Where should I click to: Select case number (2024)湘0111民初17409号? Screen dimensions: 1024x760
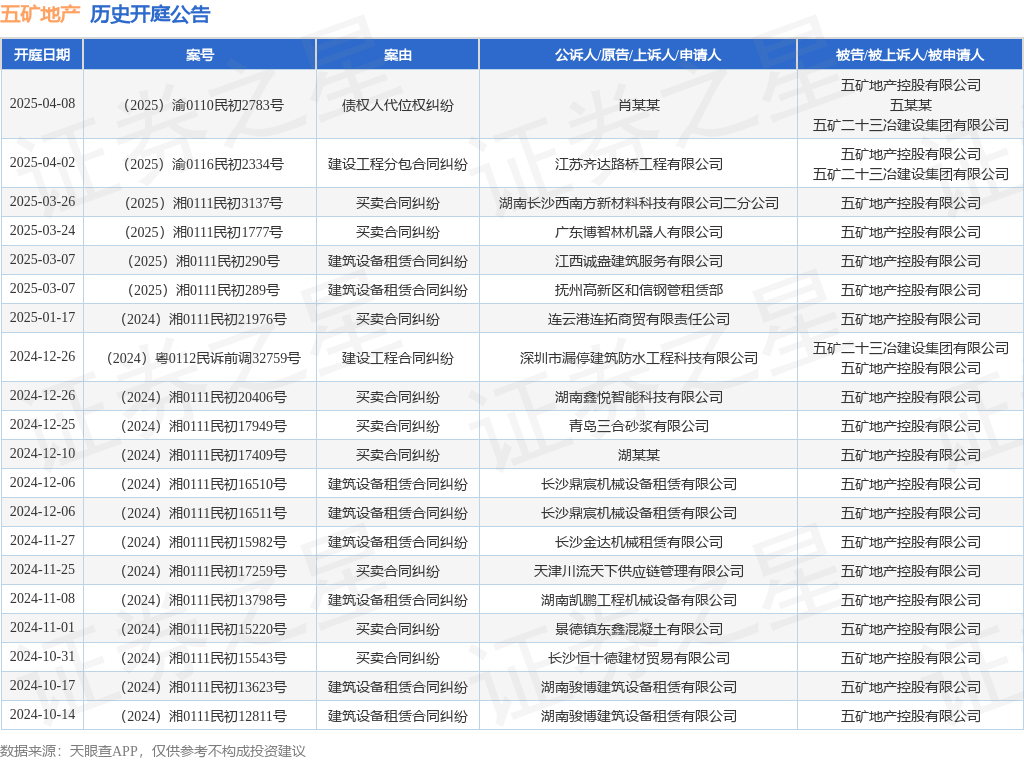pos(204,455)
